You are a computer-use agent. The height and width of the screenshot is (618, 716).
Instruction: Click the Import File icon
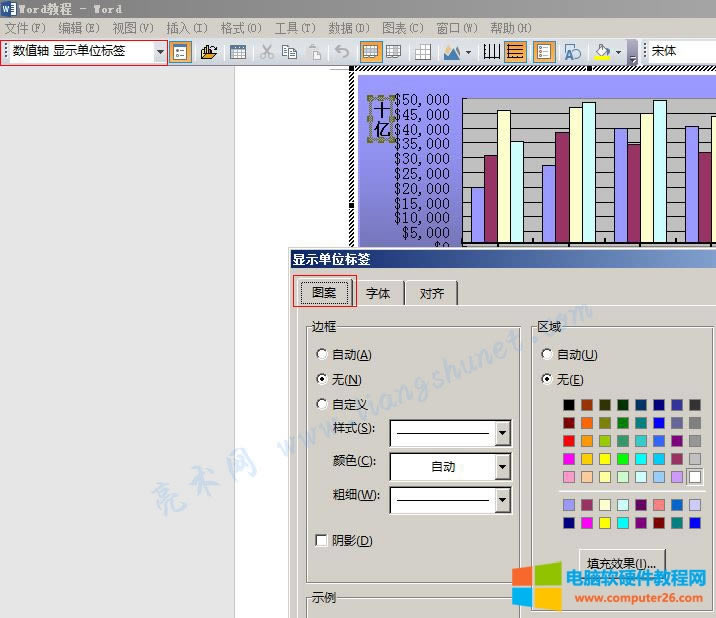coord(209,52)
